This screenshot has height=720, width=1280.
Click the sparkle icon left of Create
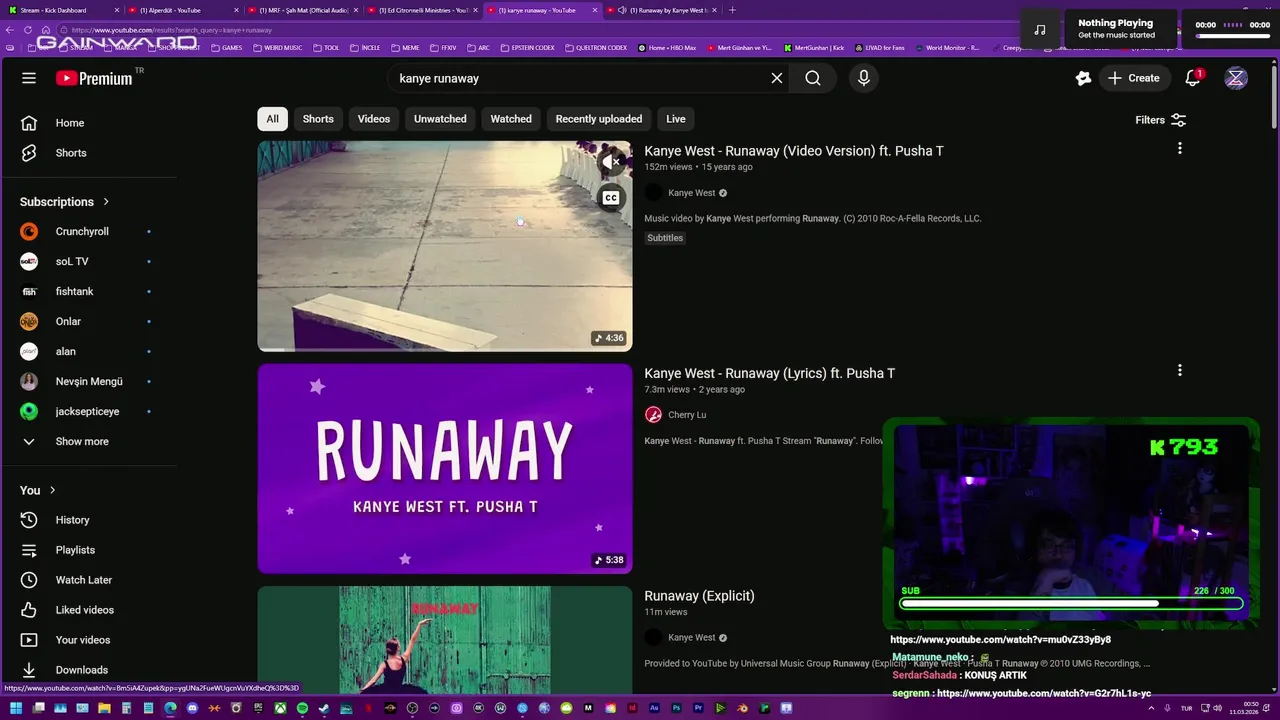click(1083, 78)
